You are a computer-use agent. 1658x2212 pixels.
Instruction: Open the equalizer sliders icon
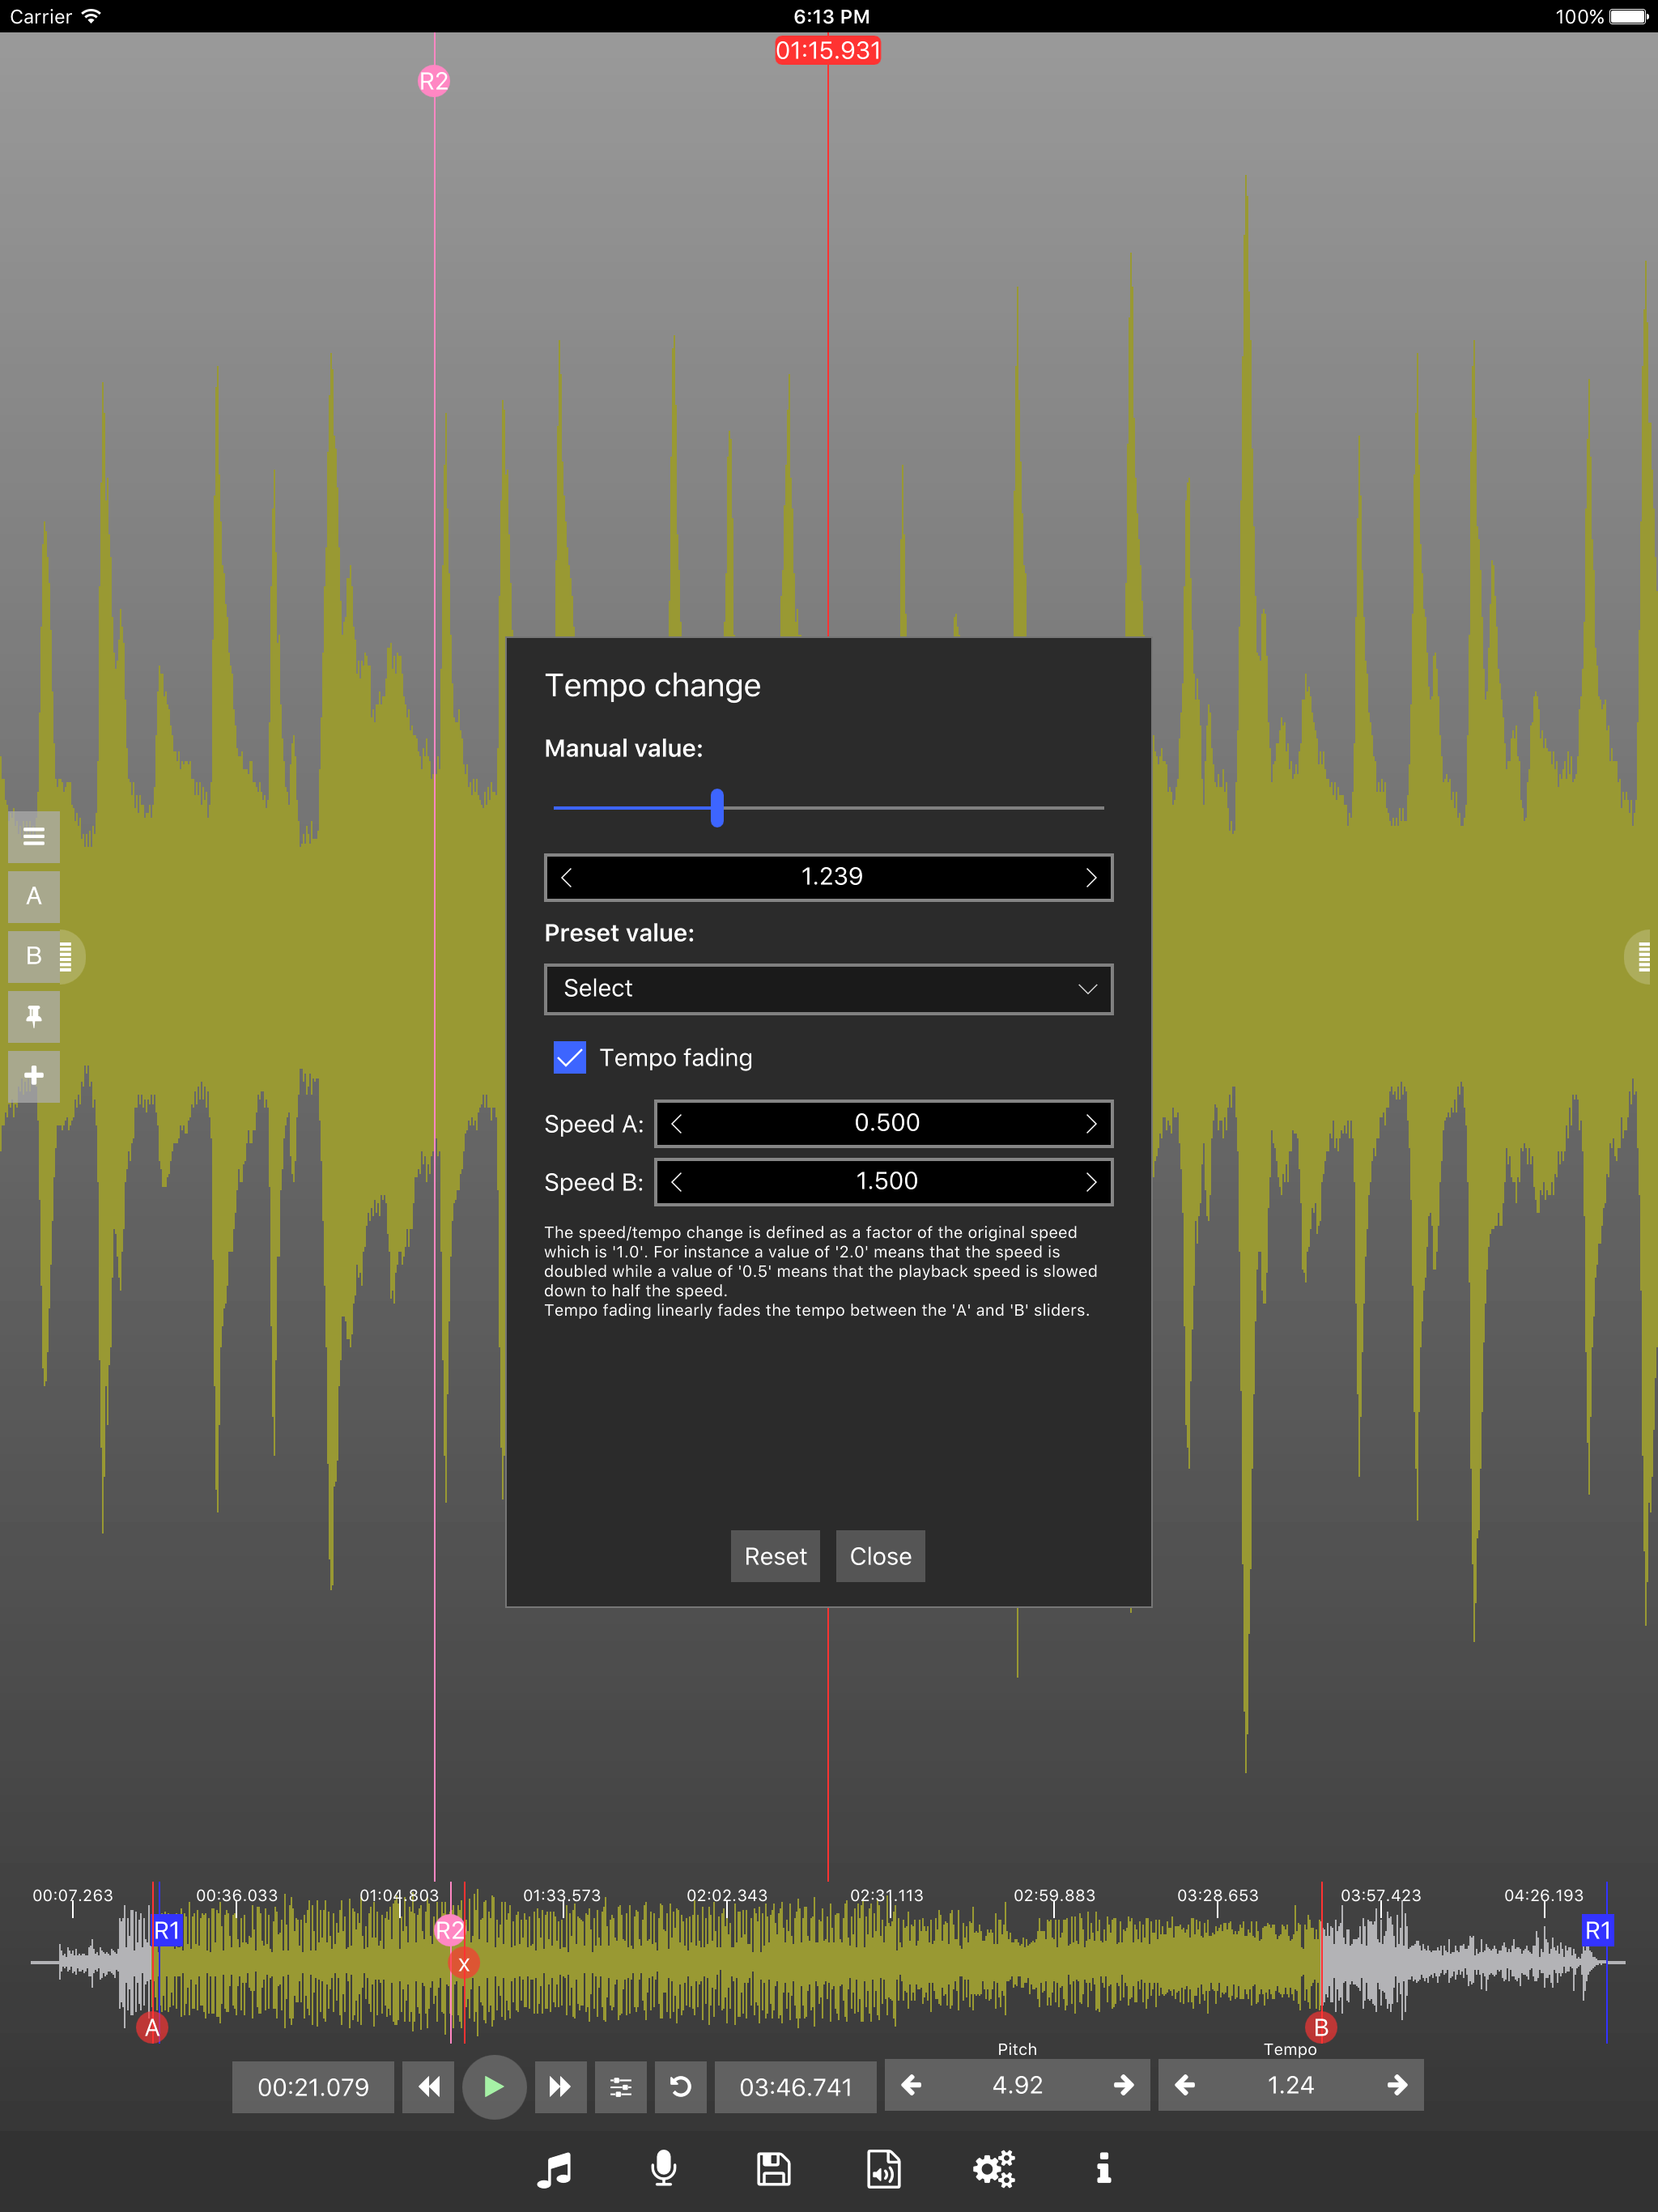[x=621, y=2086]
